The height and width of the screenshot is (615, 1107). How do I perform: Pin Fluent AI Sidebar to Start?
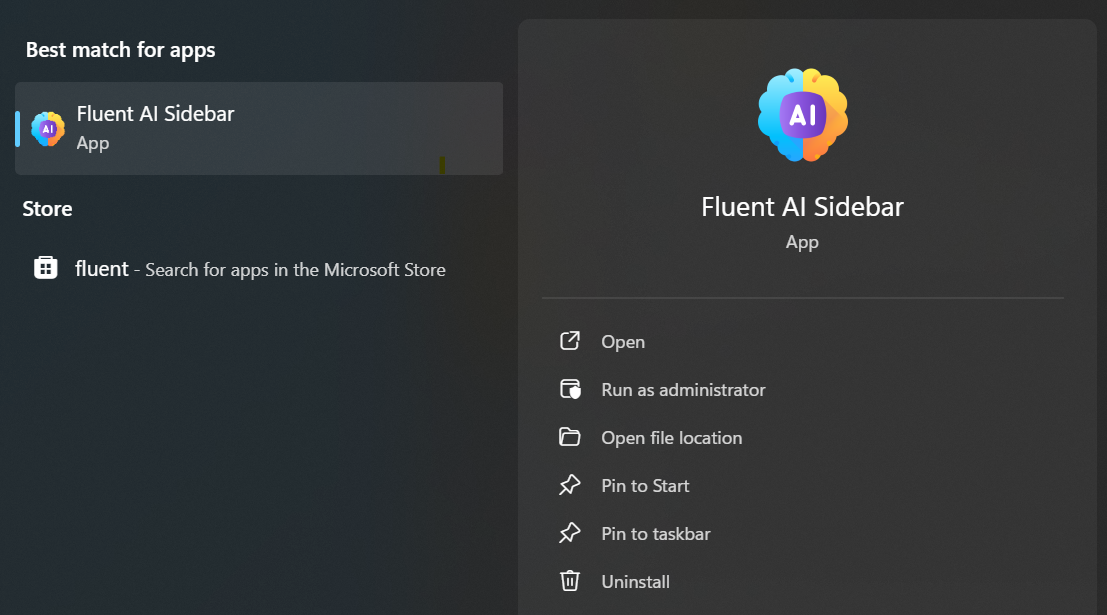click(646, 485)
